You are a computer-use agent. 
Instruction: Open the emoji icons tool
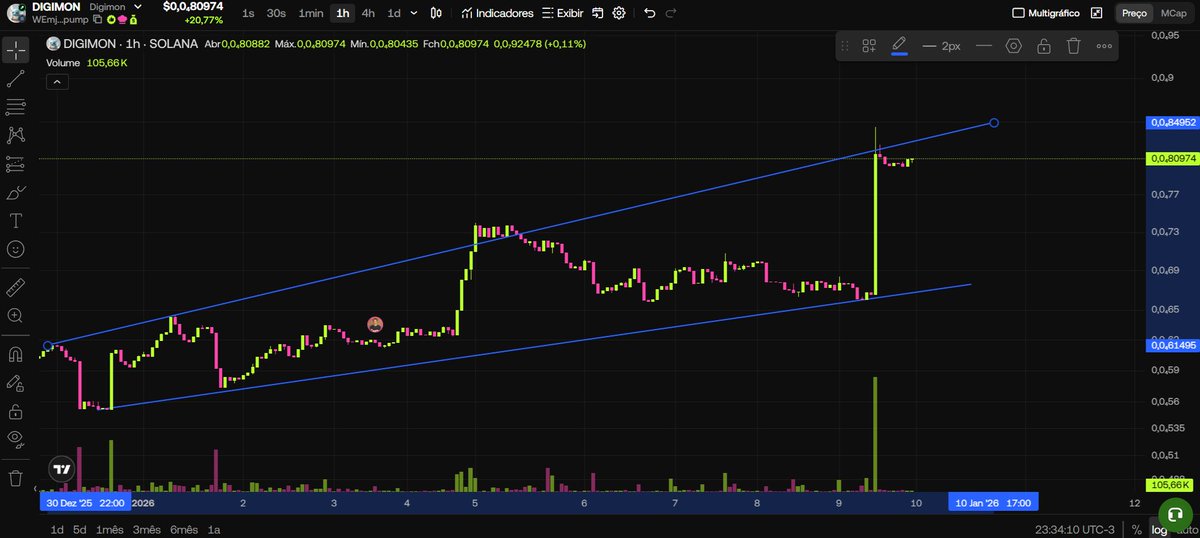point(15,248)
